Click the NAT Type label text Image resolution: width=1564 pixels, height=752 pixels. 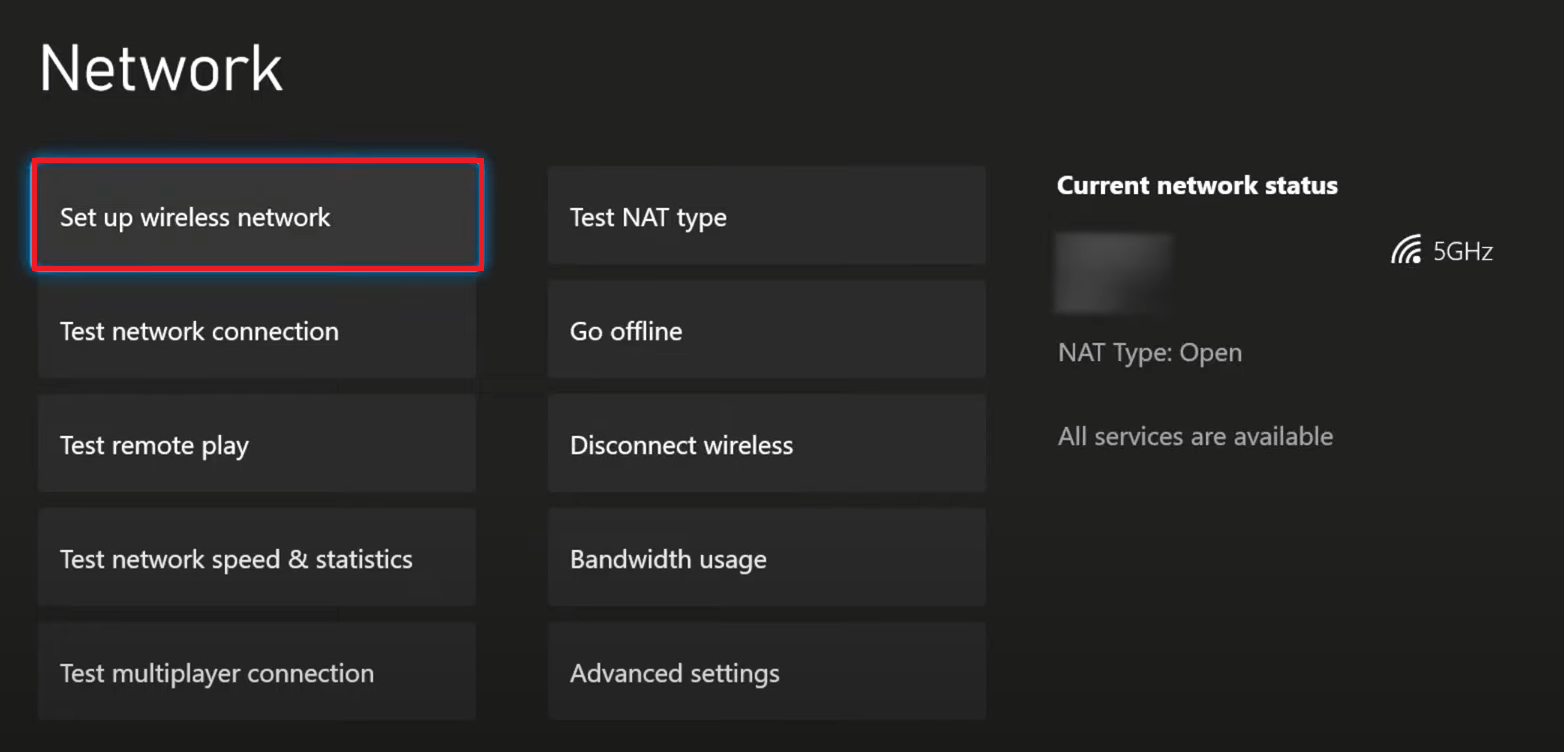1116,353
